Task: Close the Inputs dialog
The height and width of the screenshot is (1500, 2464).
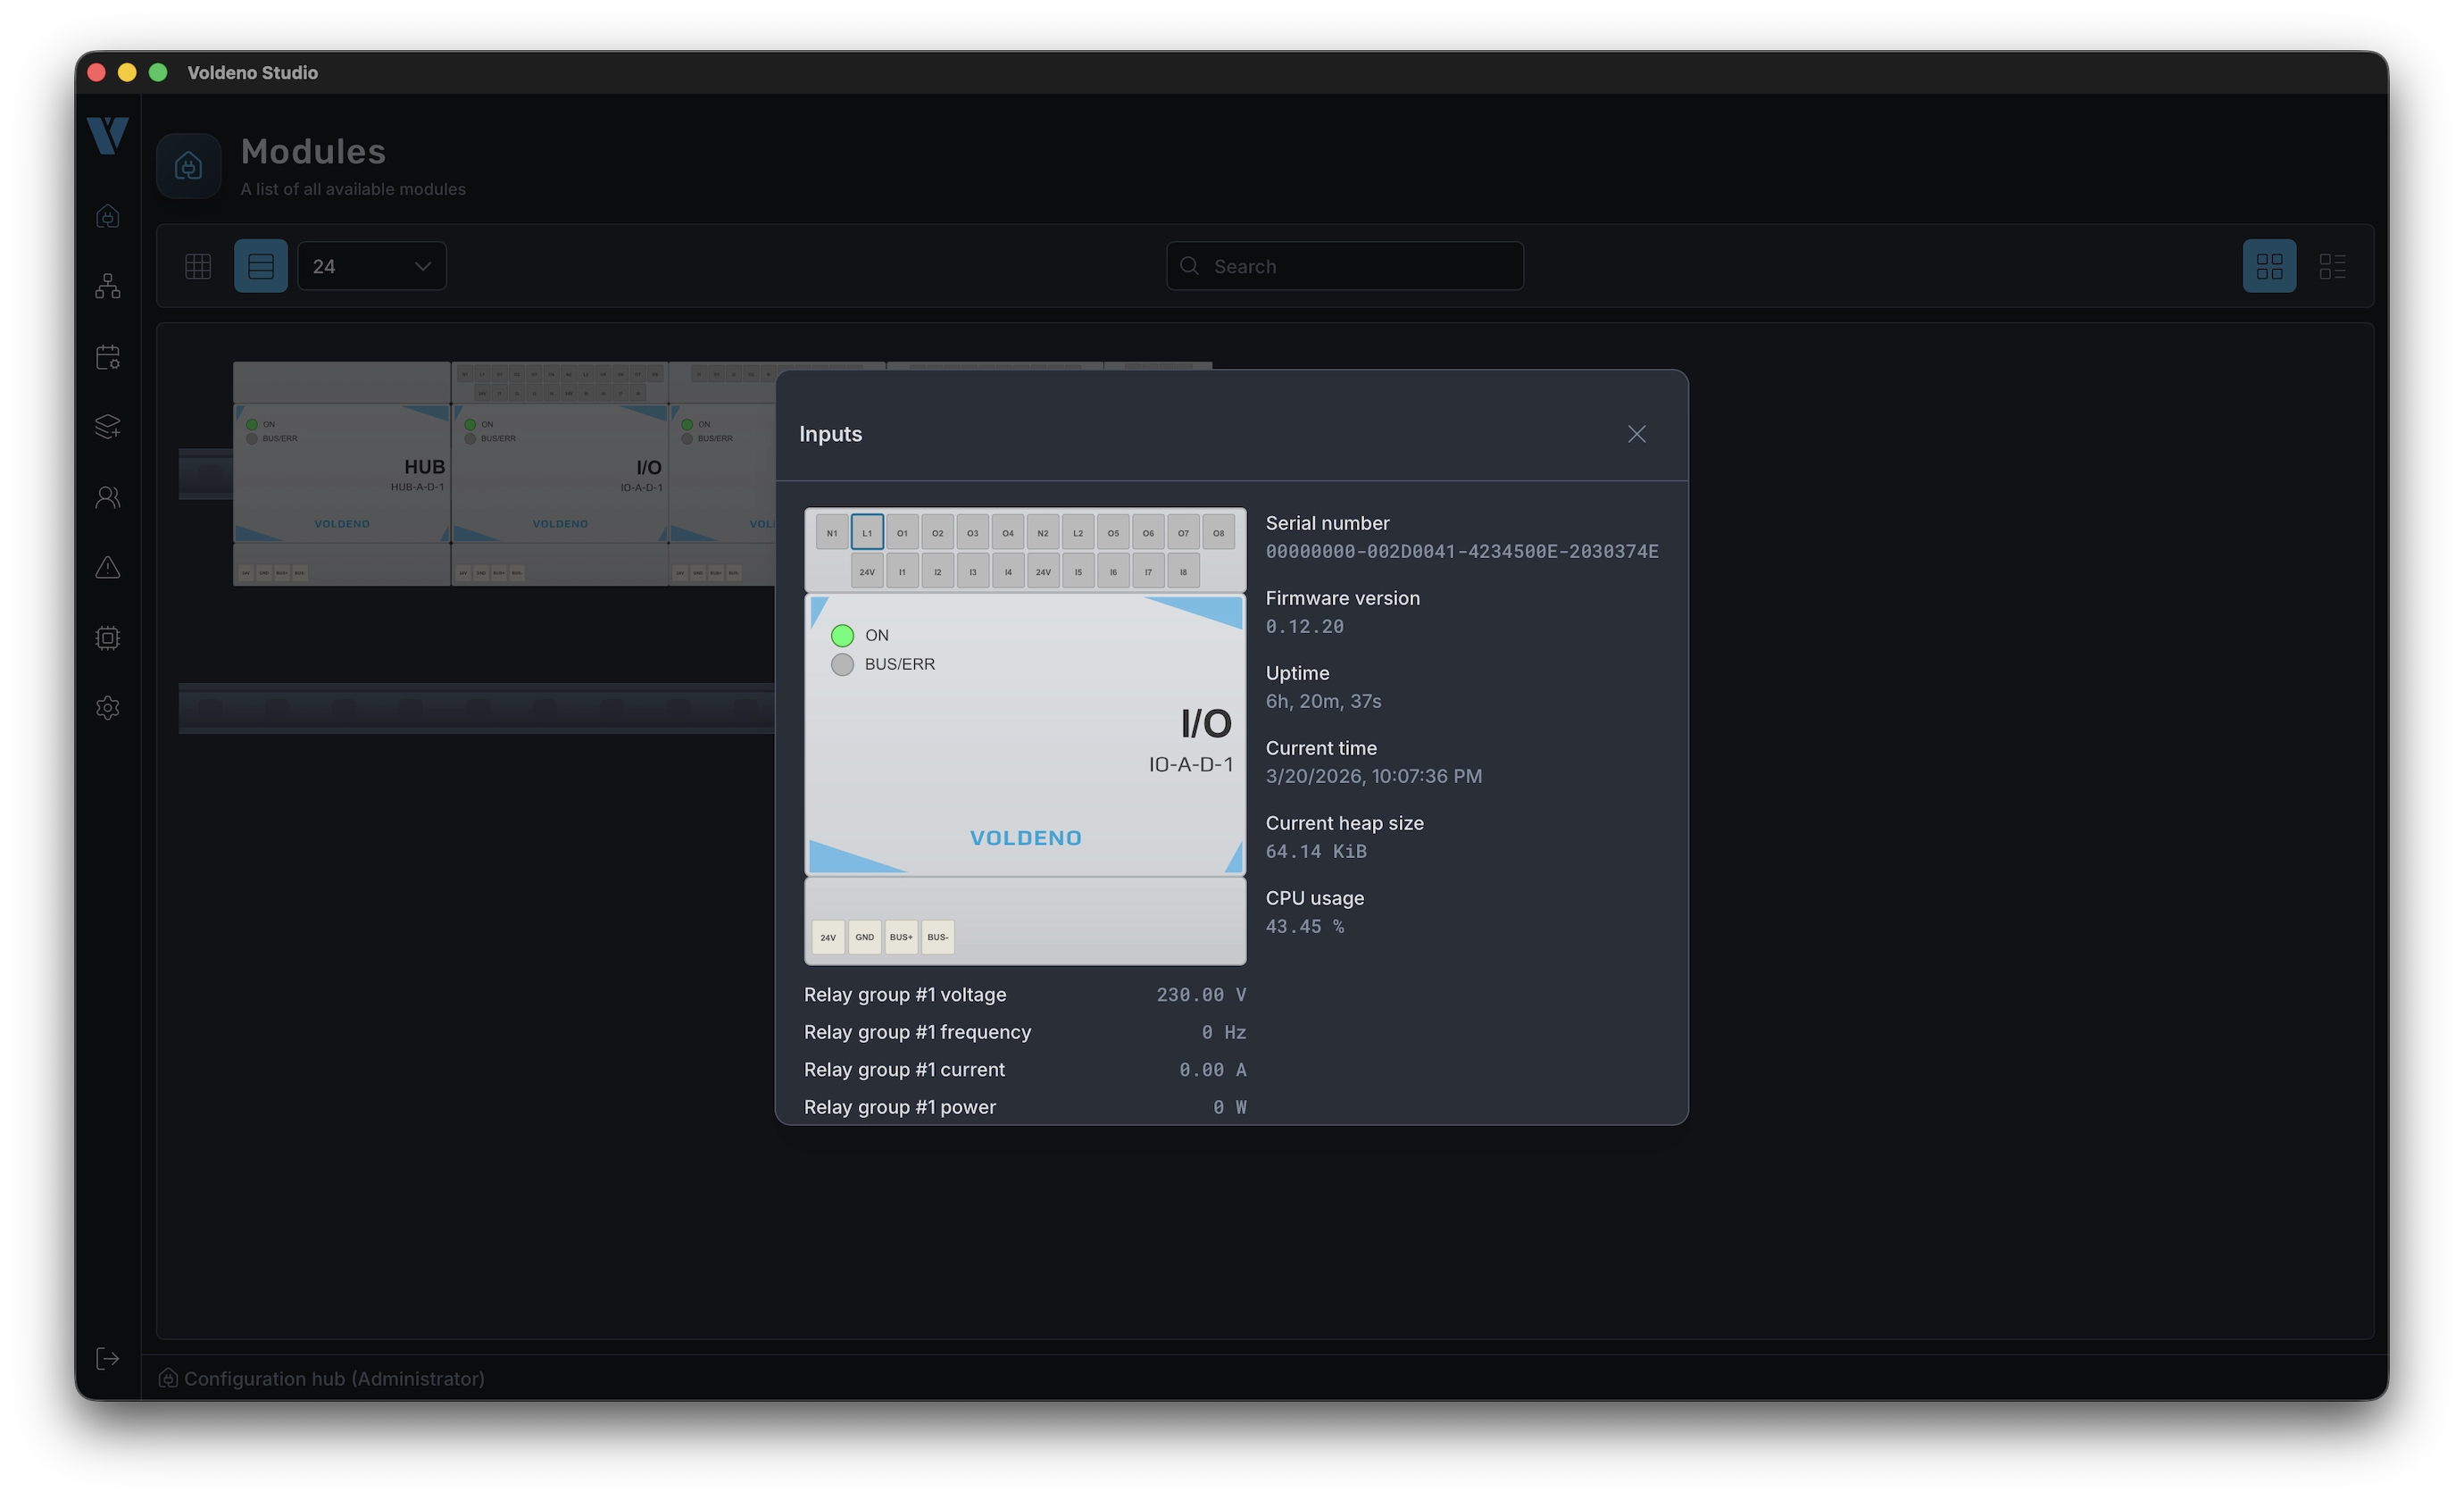Action: pos(1636,433)
